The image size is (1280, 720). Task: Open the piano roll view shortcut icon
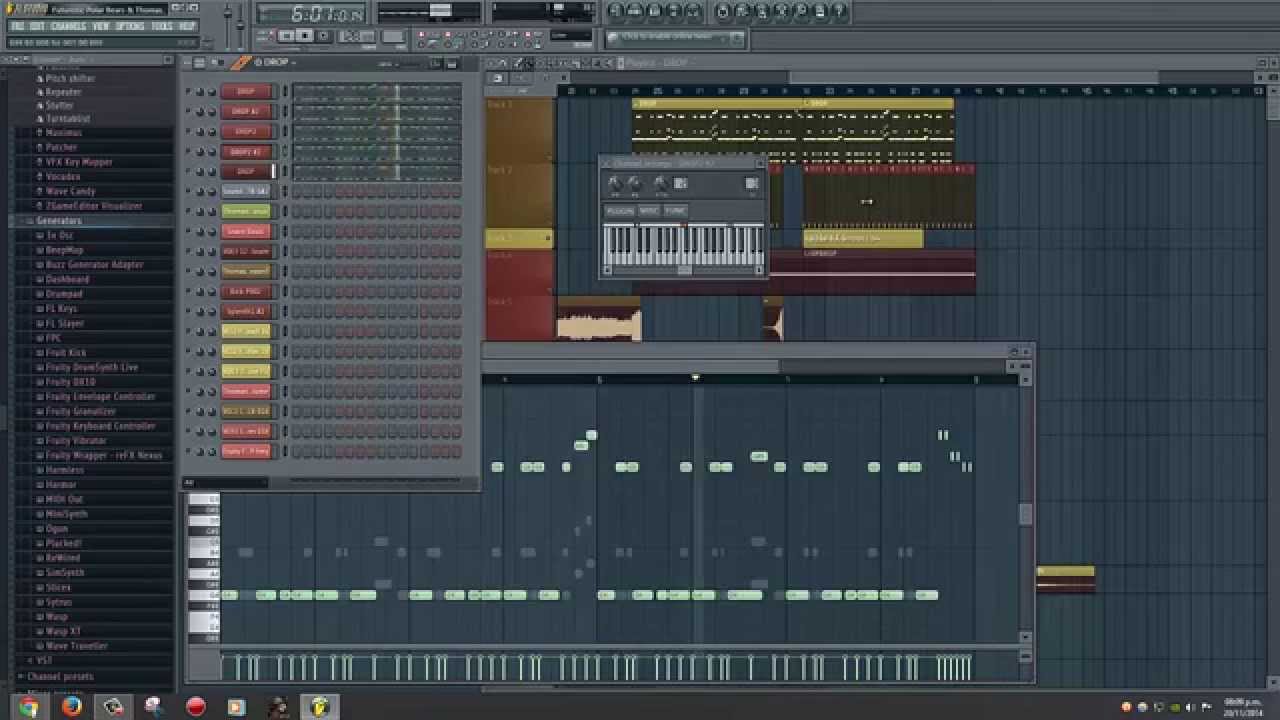[x=655, y=11]
